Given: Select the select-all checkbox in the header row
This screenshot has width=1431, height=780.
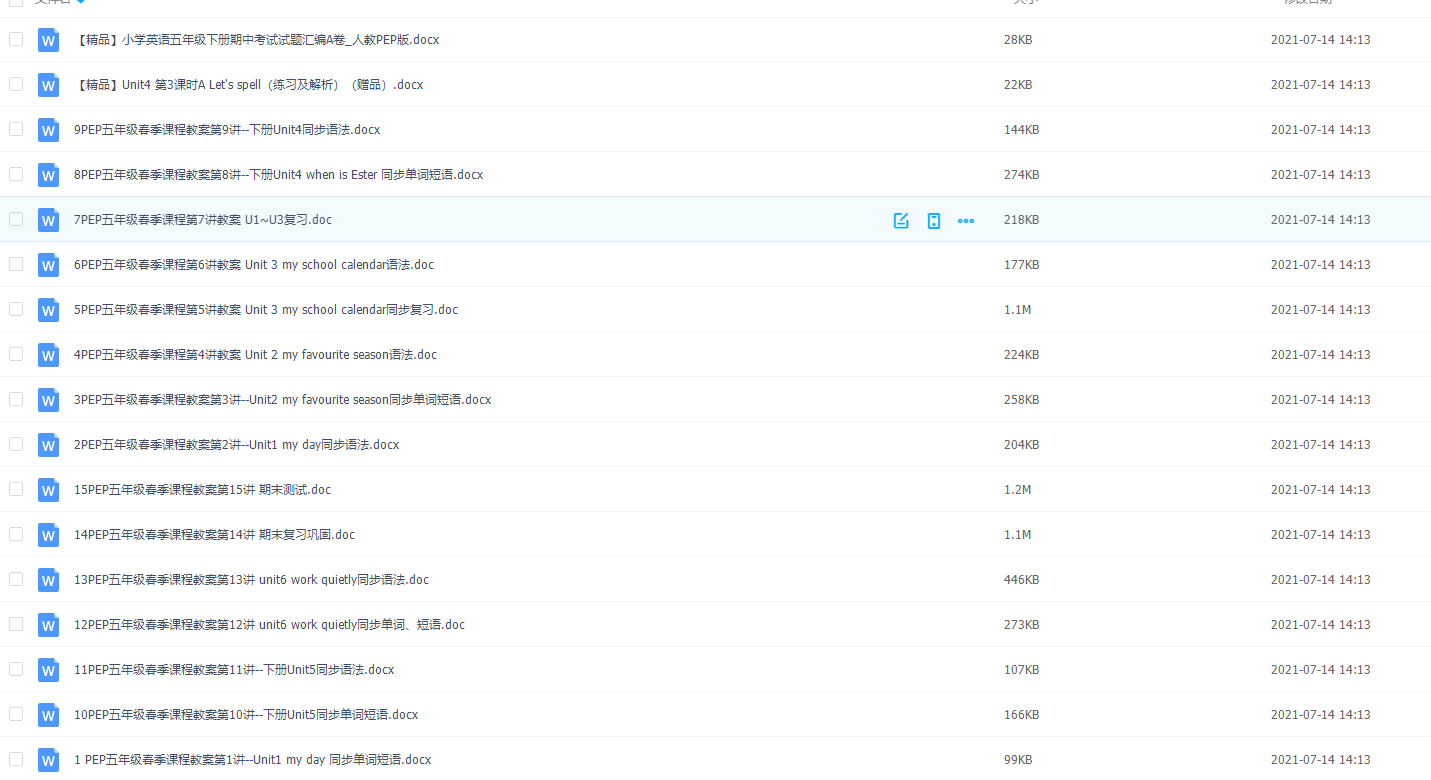Looking at the screenshot, I should pos(16,2).
